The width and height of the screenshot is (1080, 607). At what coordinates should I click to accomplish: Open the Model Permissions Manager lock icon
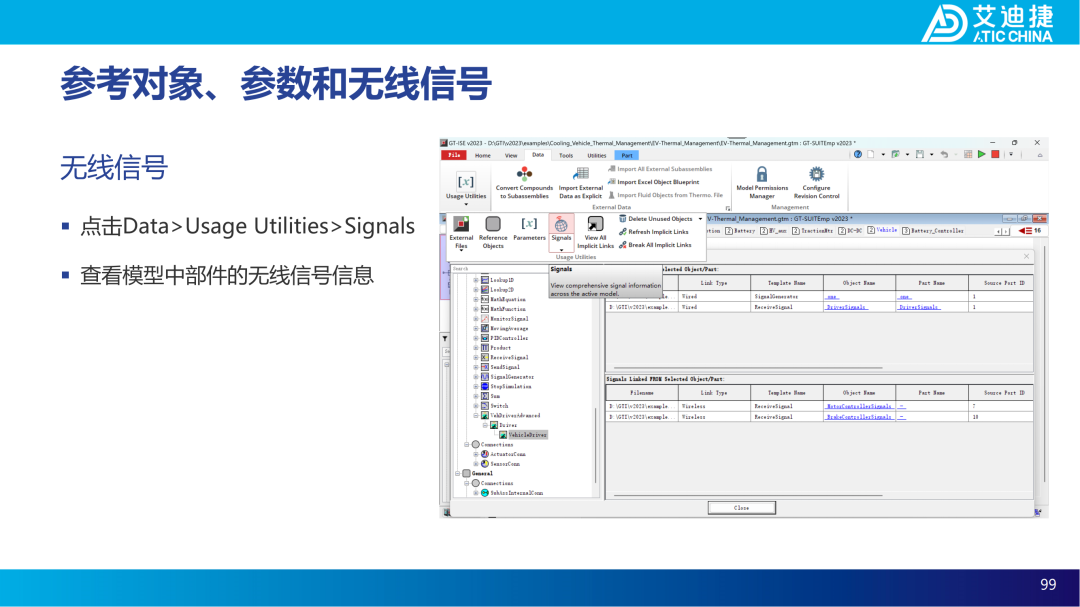761,174
